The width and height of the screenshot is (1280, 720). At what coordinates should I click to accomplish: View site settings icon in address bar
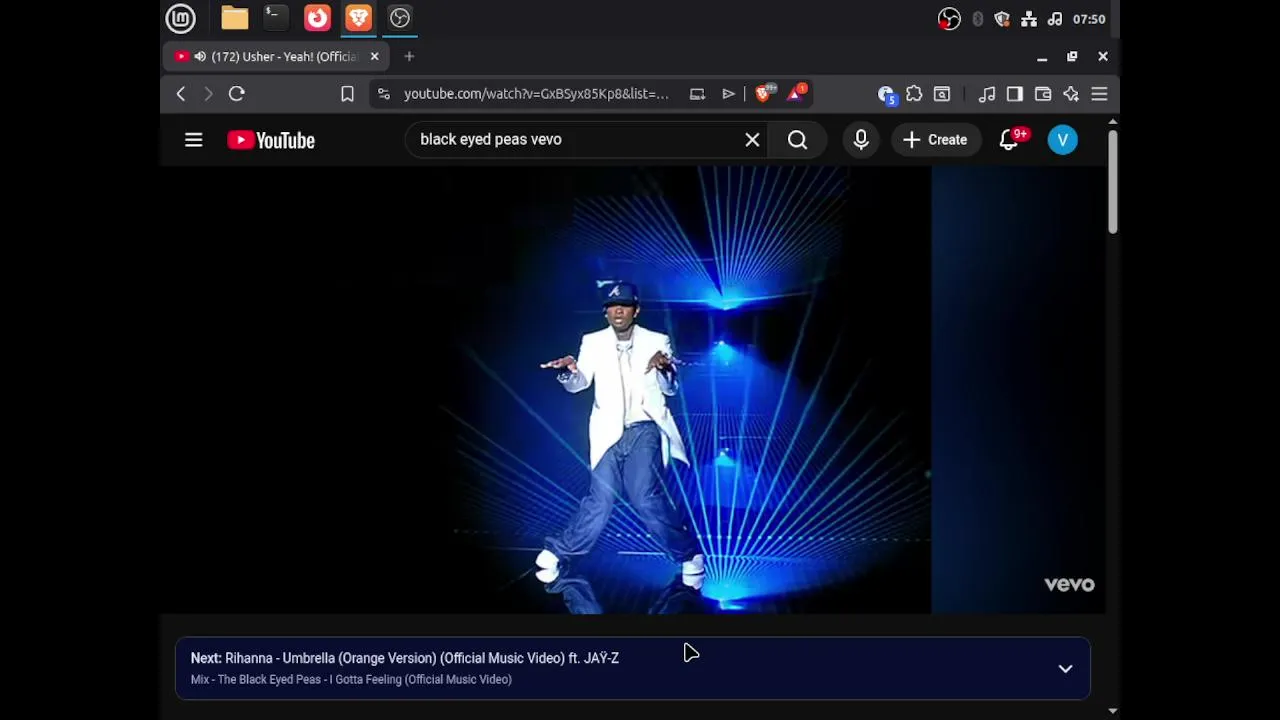coord(384,94)
